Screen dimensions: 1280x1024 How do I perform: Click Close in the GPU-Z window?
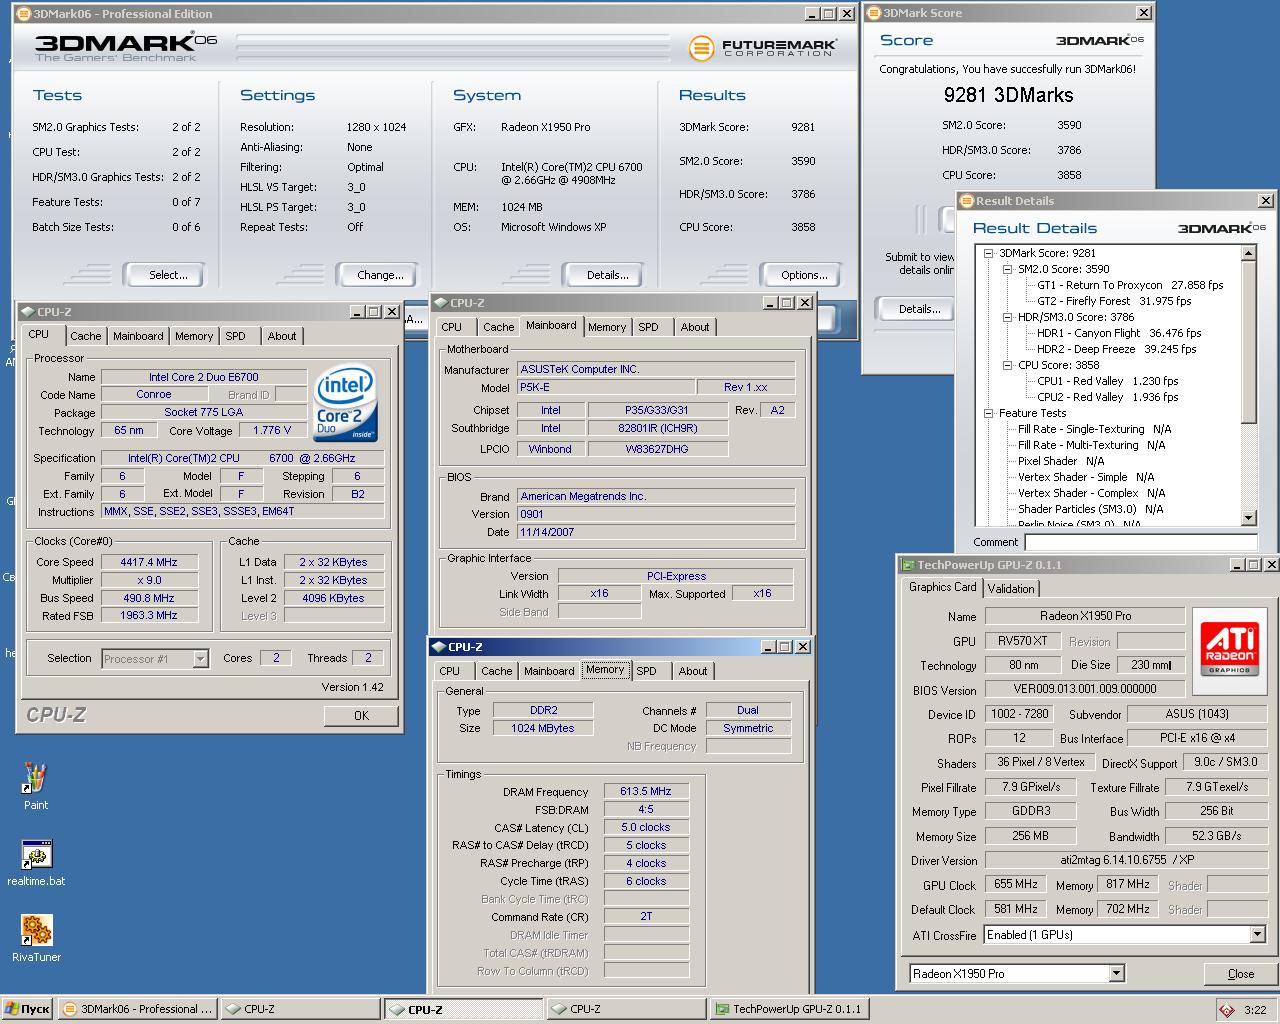(1241, 973)
